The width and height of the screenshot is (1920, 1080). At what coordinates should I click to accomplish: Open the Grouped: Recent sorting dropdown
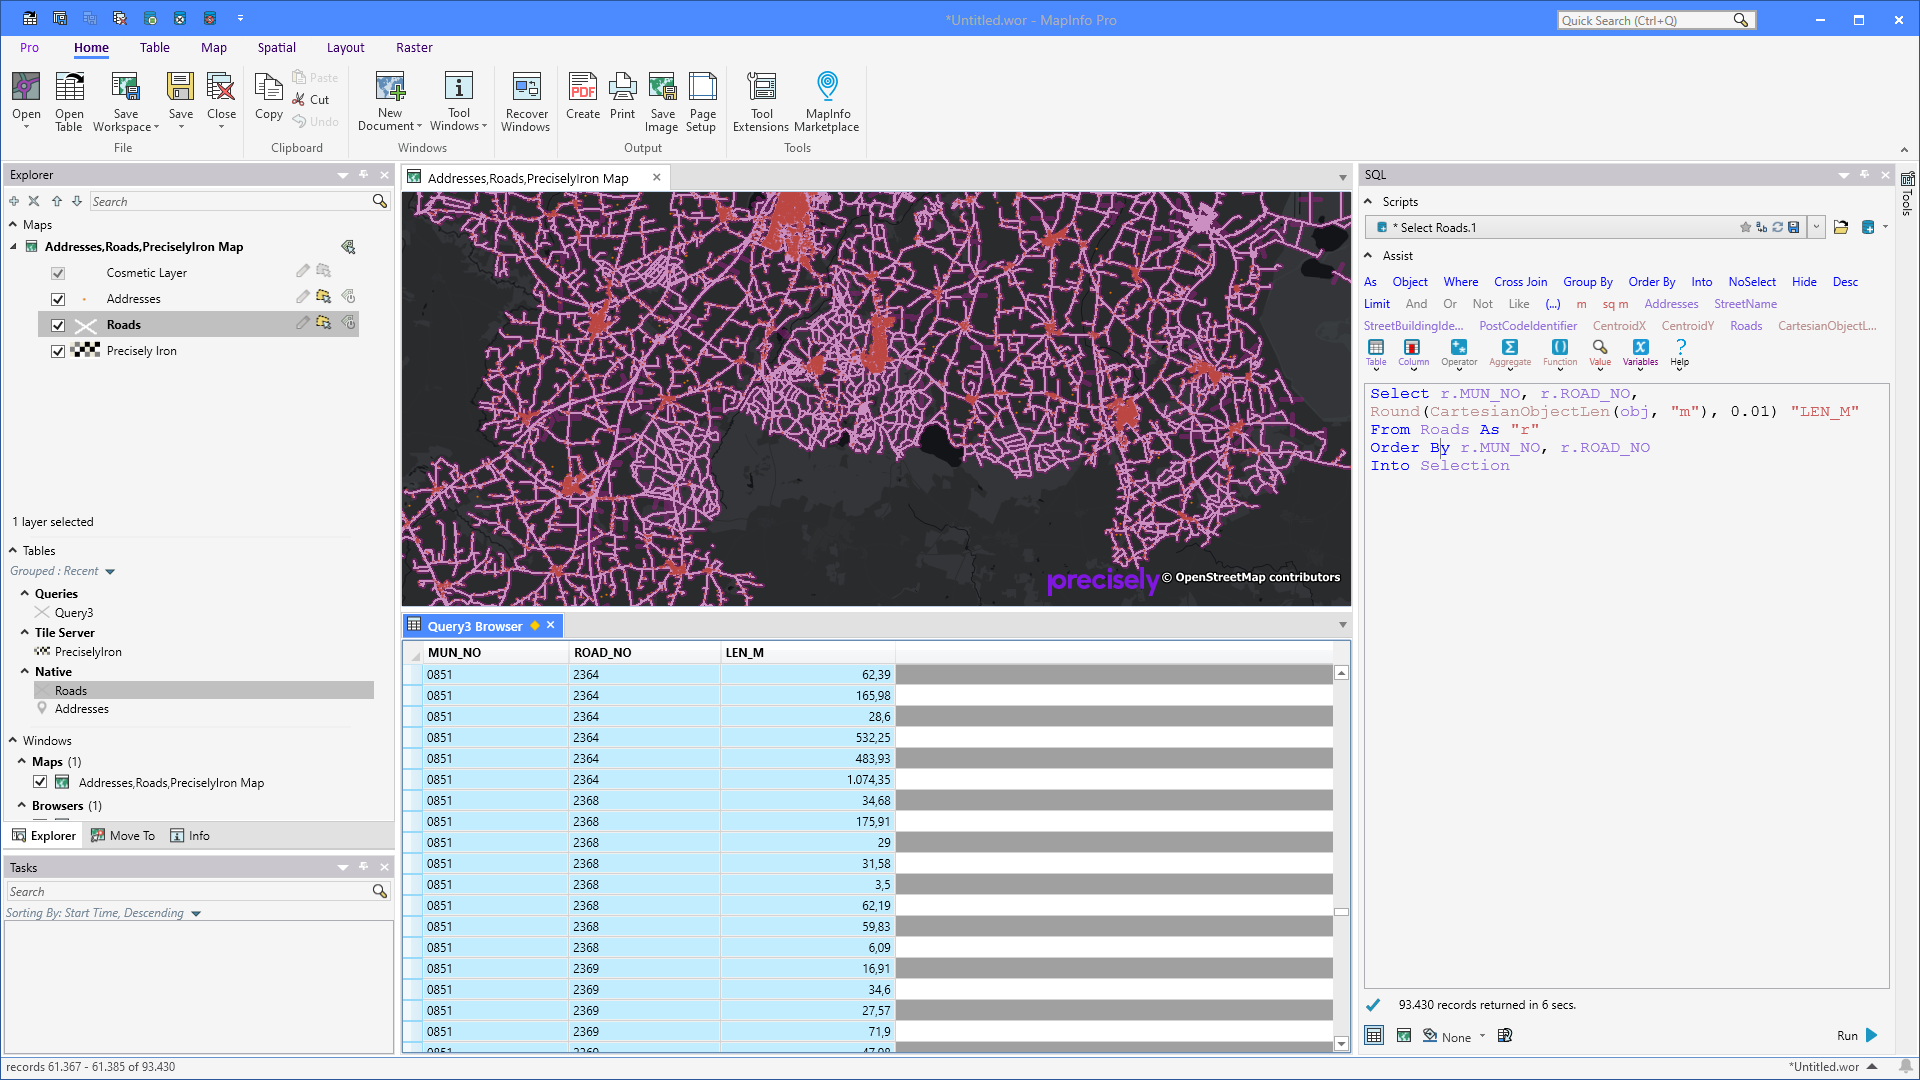109,570
